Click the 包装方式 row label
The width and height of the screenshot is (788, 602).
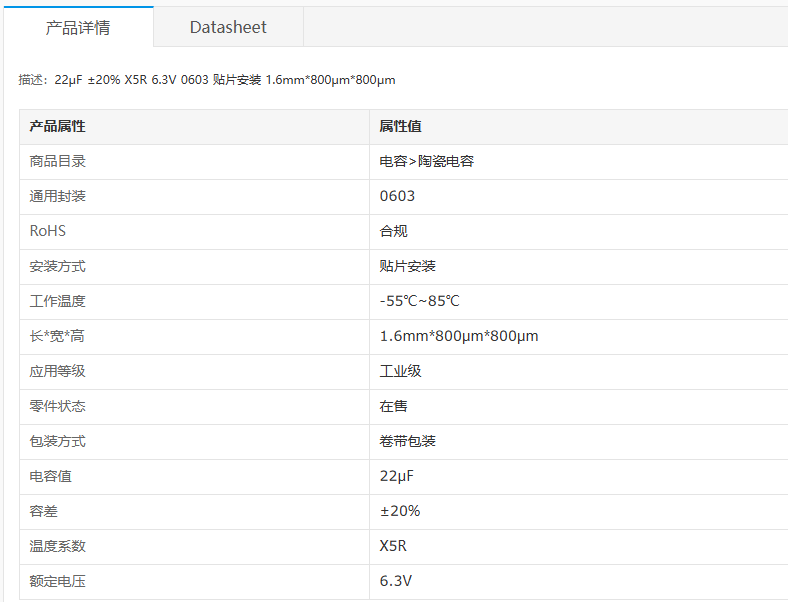point(57,441)
